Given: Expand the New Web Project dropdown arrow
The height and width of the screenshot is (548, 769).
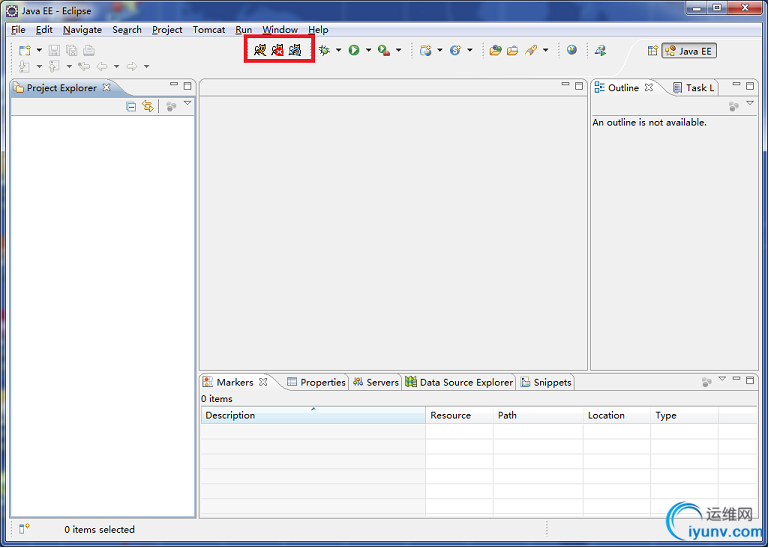Looking at the screenshot, I should pyautogui.click(x=439, y=50).
